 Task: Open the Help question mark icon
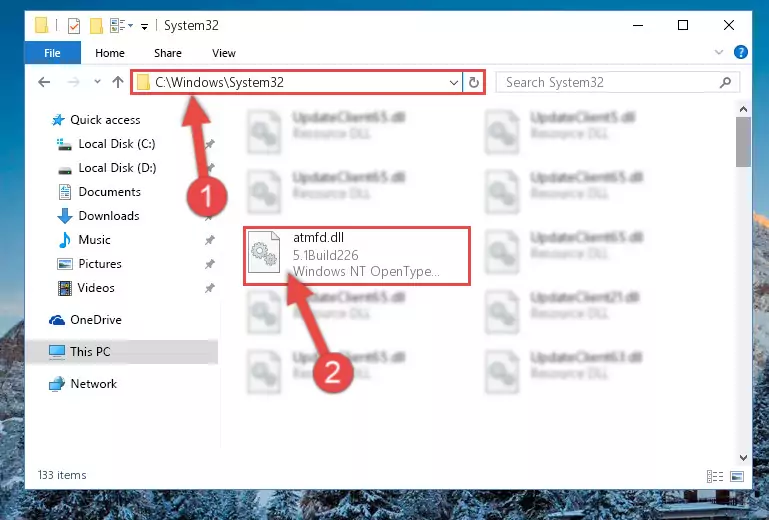pyautogui.click(x=741, y=52)
